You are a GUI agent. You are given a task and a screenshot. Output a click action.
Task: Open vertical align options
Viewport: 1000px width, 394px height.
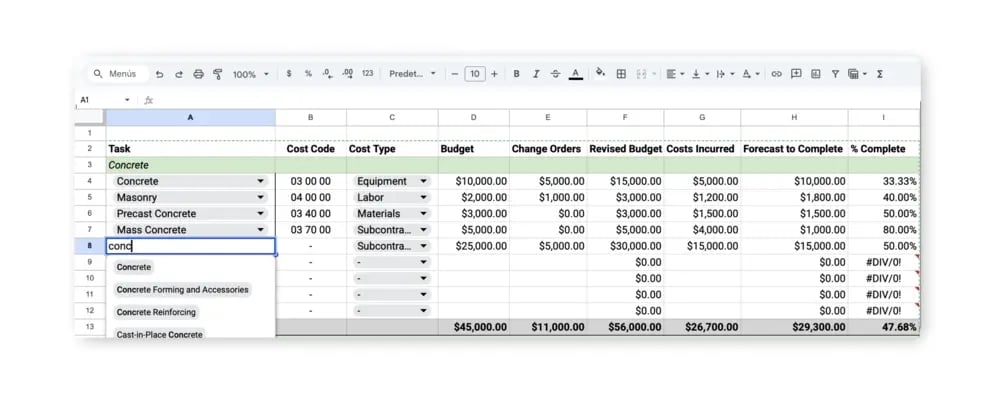coord(700,74)
